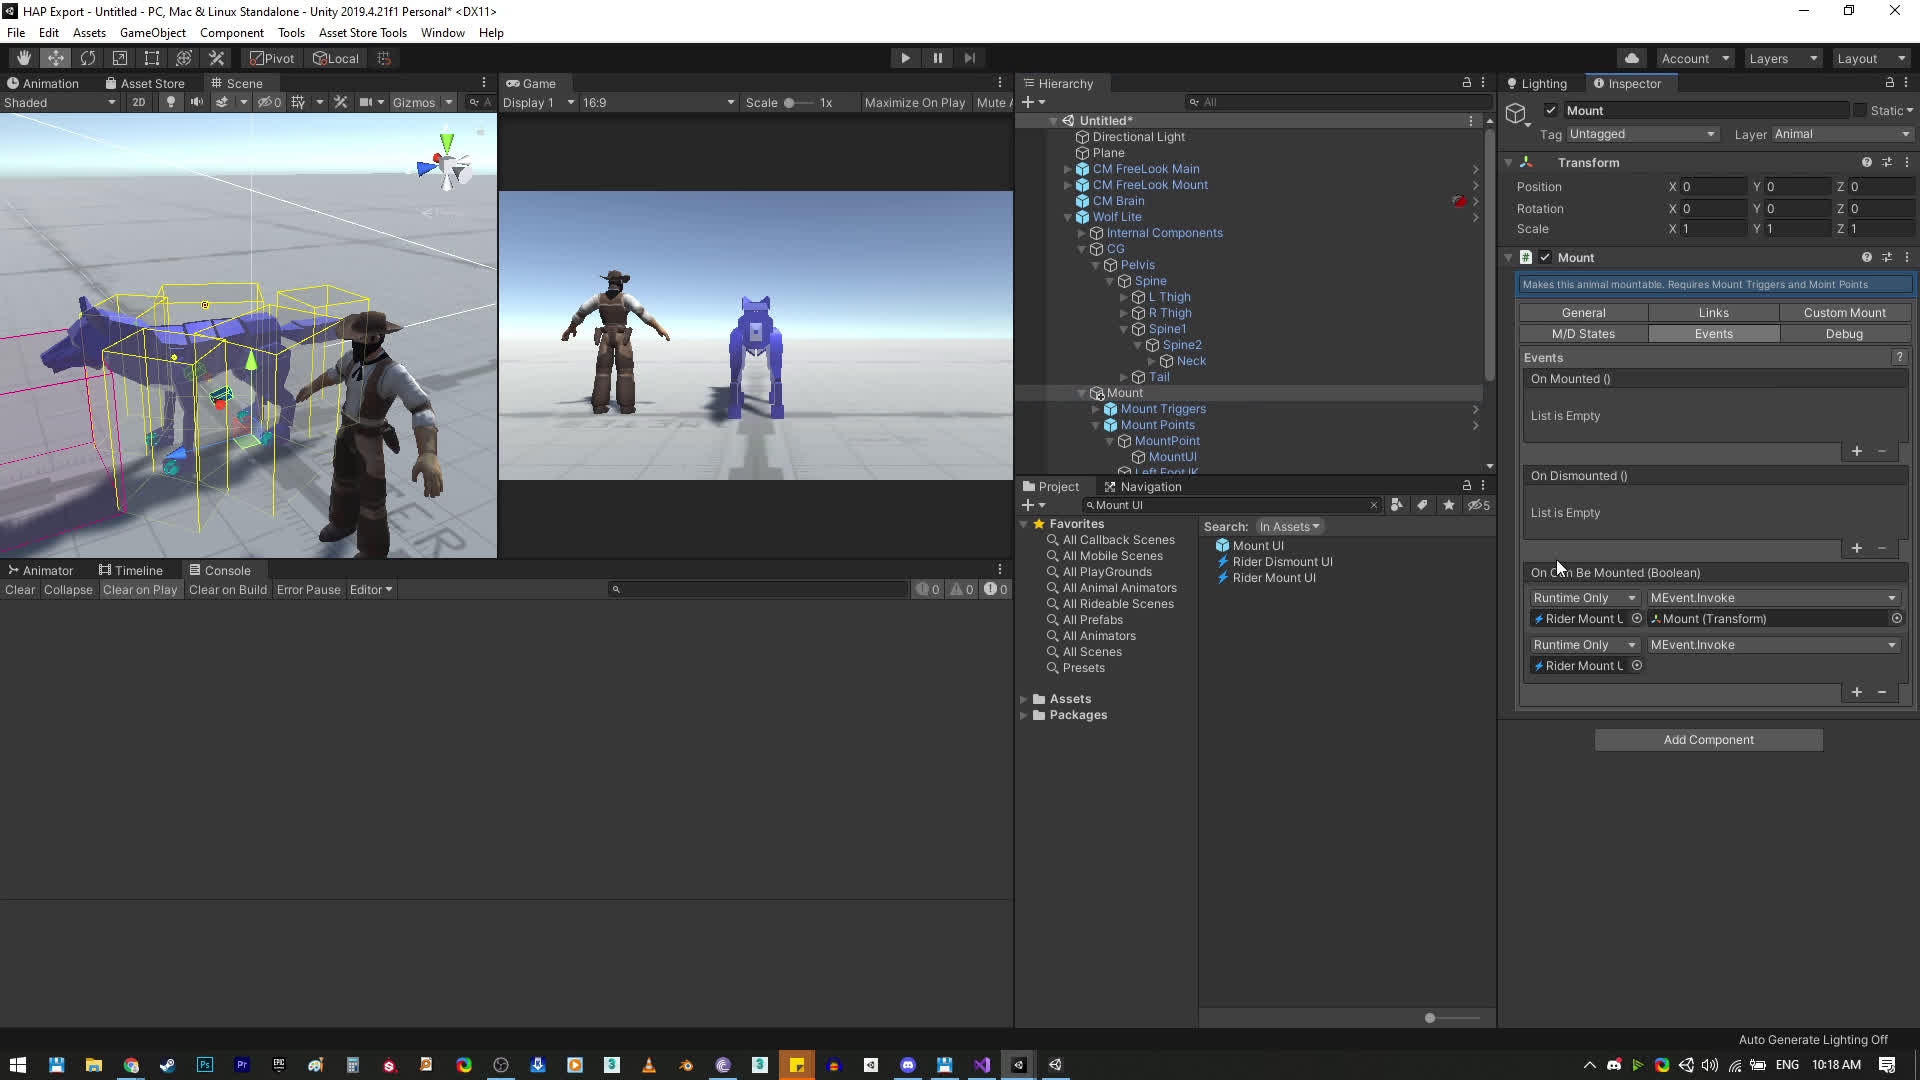Open the GameObject menu

(x=152, y=32)
